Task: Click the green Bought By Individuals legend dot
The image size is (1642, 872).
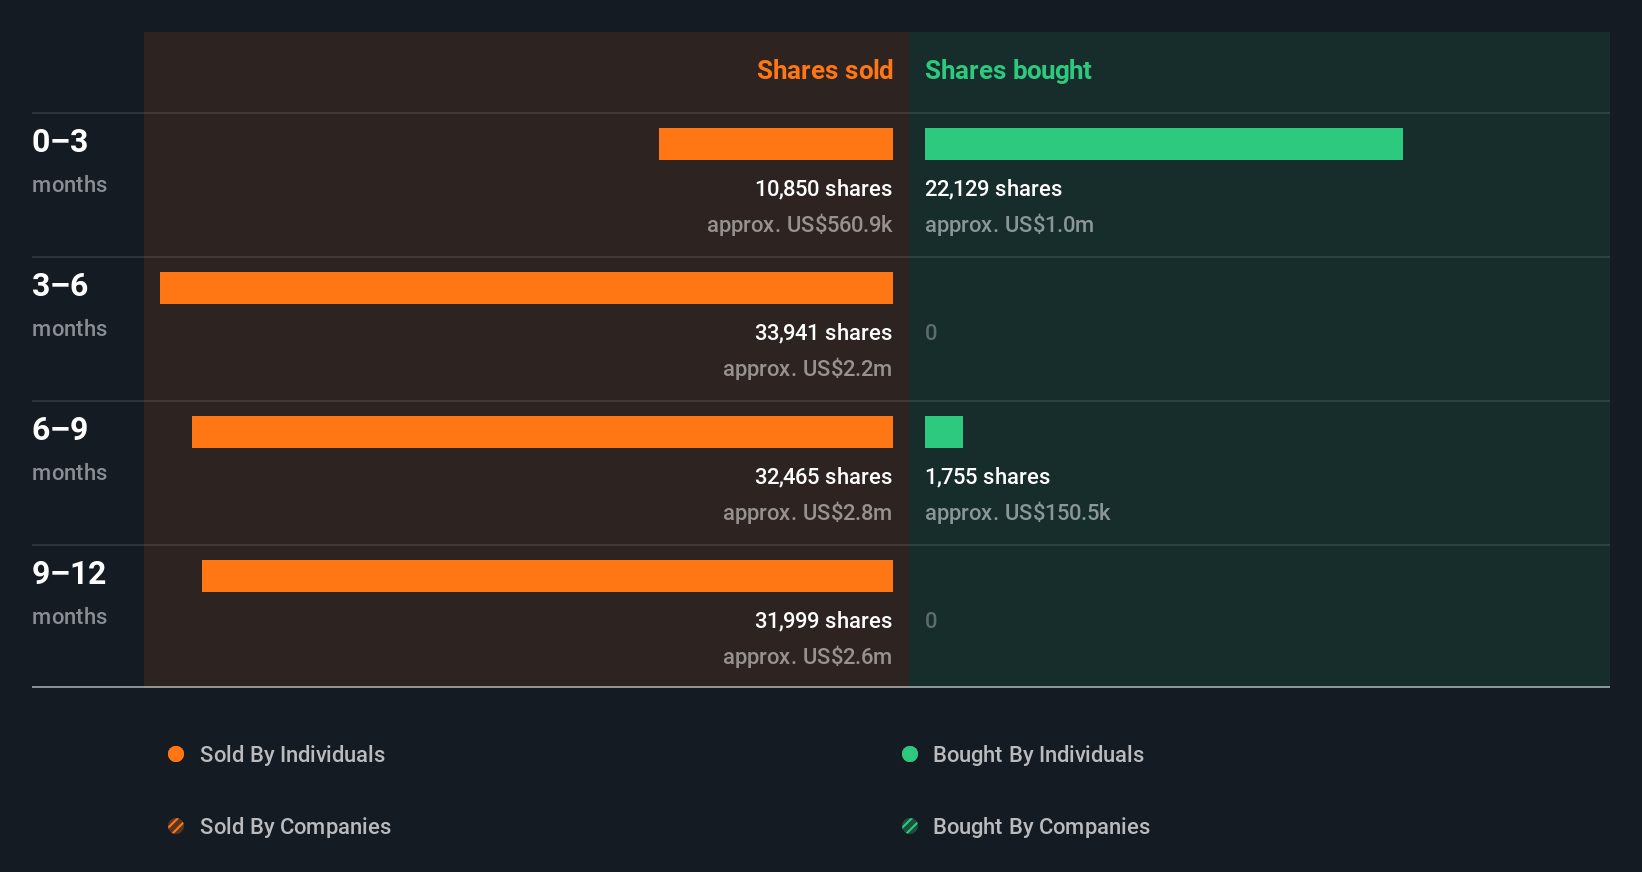Action: point(910,754)
